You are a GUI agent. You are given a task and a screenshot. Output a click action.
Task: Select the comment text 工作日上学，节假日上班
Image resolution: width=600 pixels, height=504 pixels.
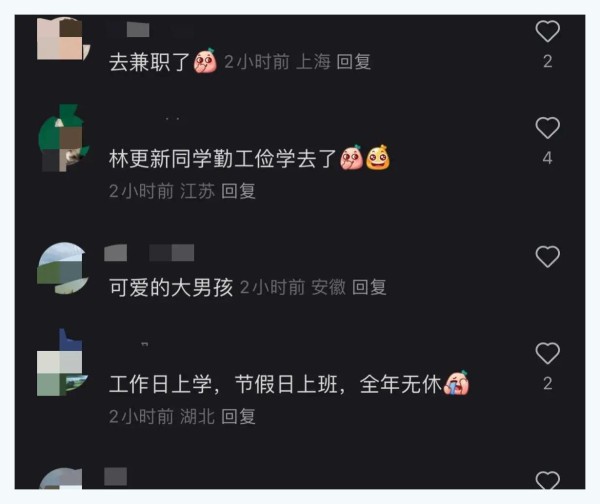(x=224, y=384)
